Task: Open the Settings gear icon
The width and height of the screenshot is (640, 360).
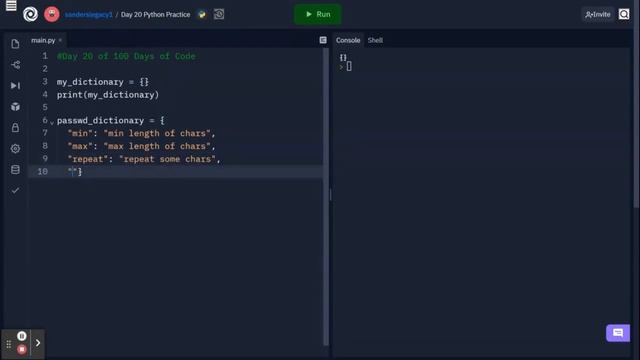Action: [x=16, y=149]
